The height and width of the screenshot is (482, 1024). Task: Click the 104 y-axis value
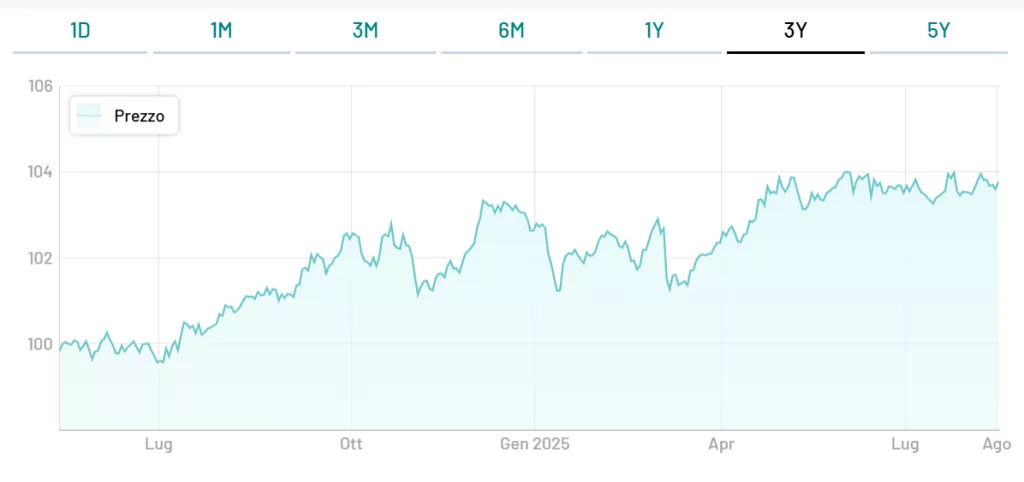[x=40, y=172]
